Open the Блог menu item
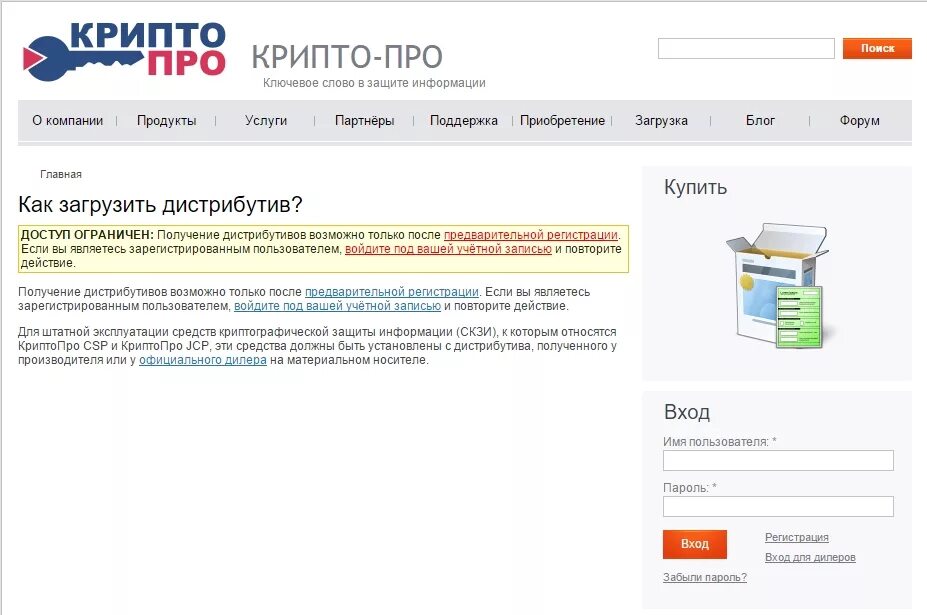927x615 pixels. tap(760, 121)
